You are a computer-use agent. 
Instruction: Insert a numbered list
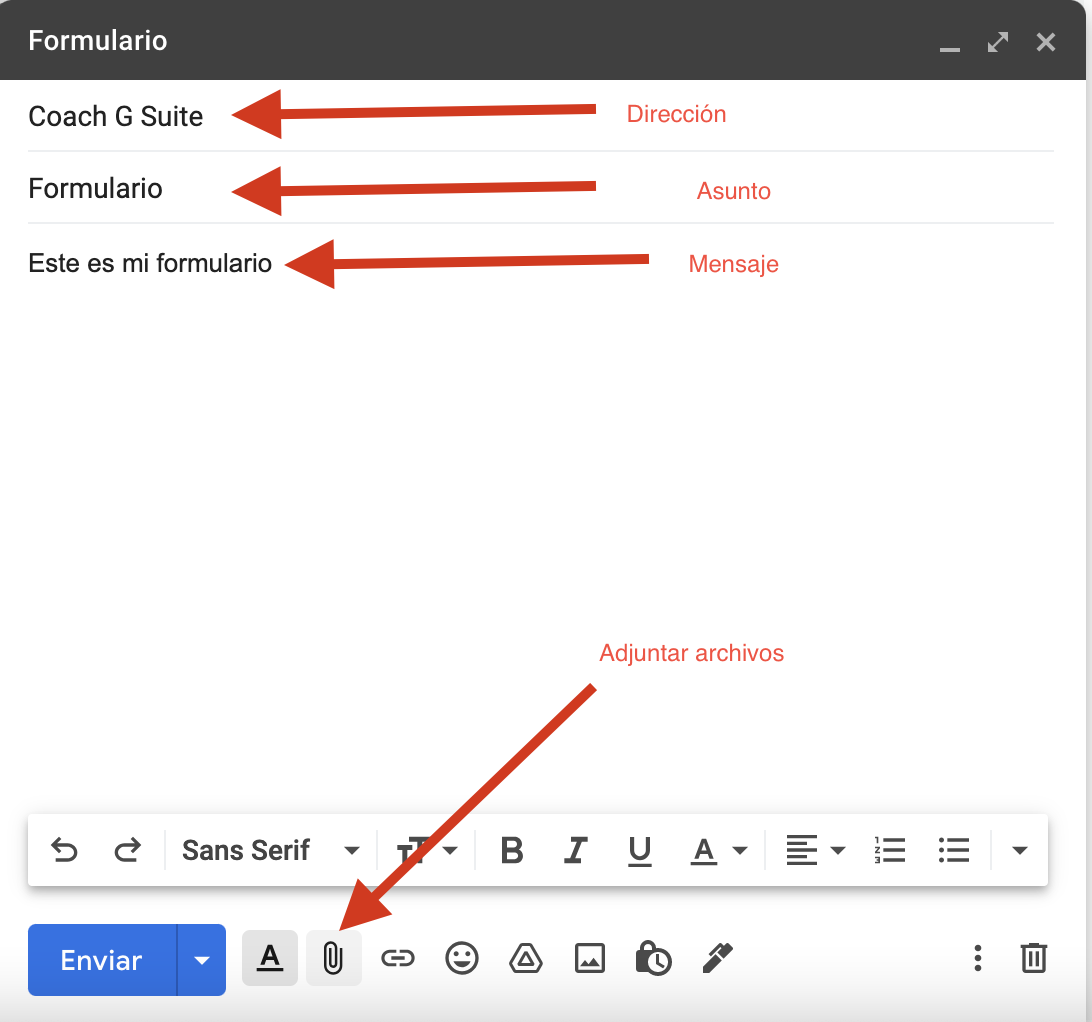tap(890, 850)
